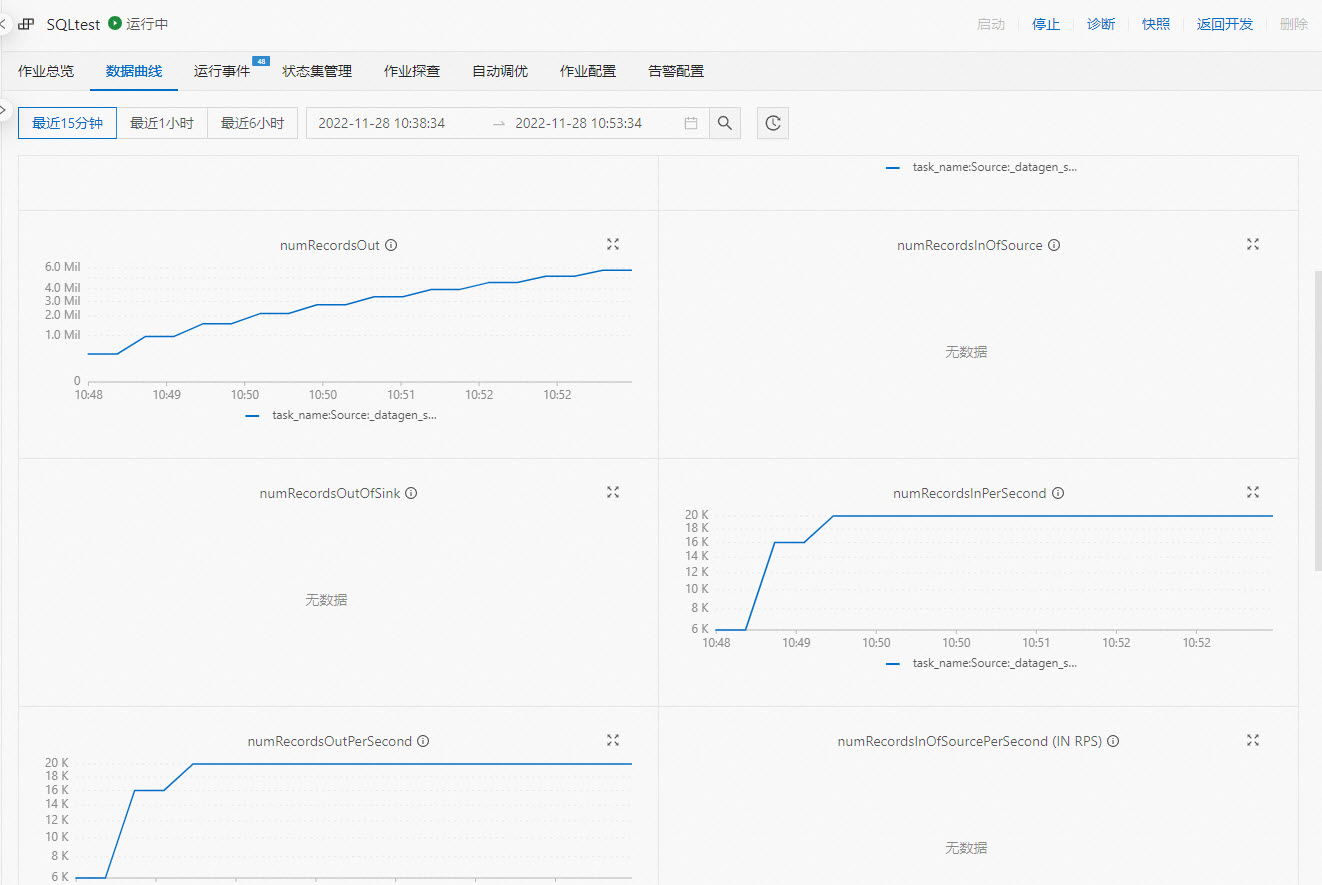
Task: Toggle the legend entry under numRecordsInPerSecond chart
Action: pyautogui.click(x=981, y=663)
